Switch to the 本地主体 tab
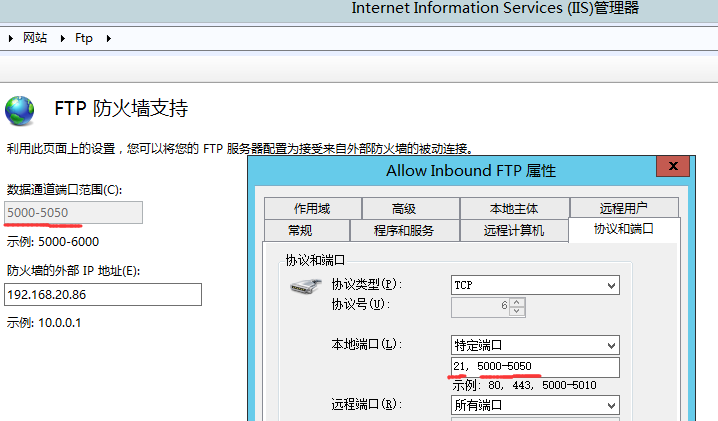The width and height of the screenshot is (718, 421). (515, 208)
